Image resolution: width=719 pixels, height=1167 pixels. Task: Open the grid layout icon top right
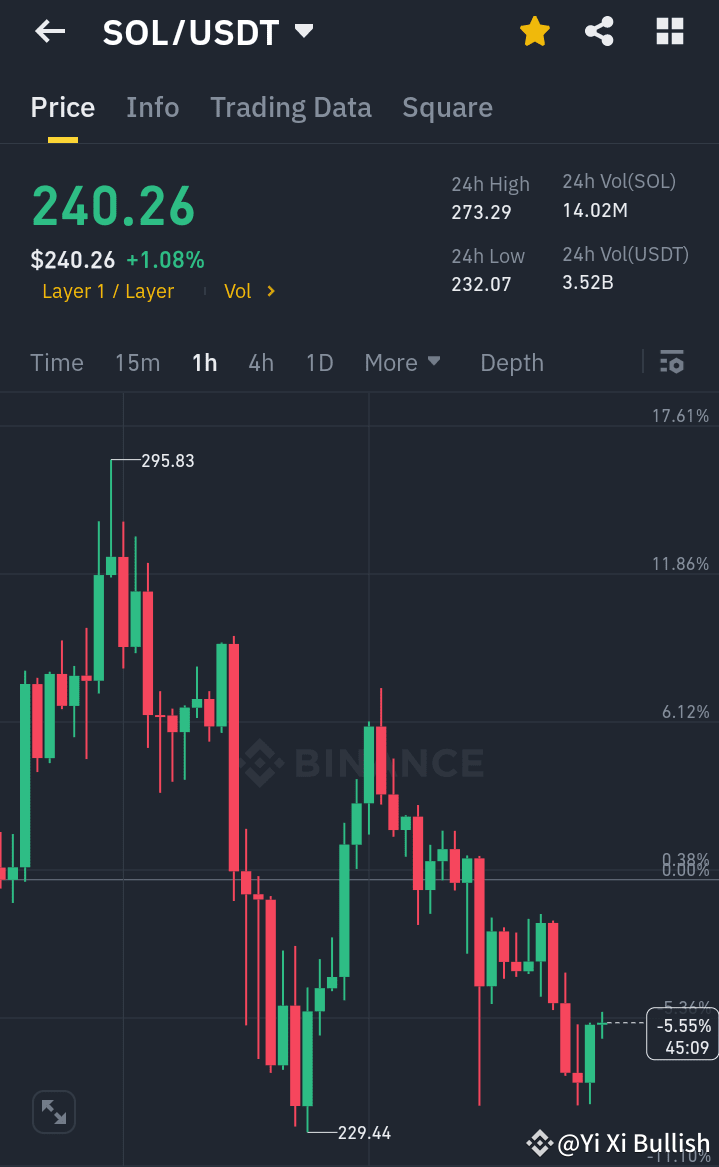click(x=668, y=31)
